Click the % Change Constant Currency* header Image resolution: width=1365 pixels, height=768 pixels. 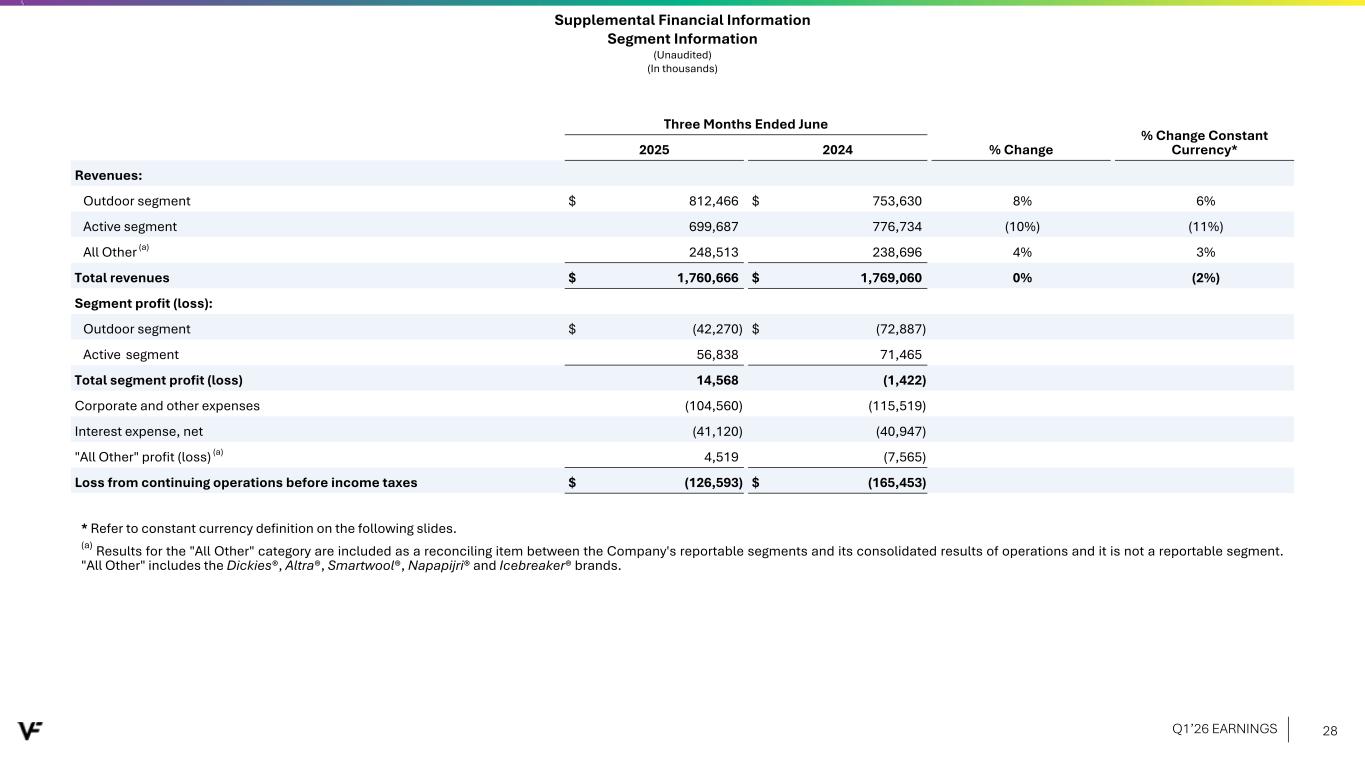click(1203, 142)
